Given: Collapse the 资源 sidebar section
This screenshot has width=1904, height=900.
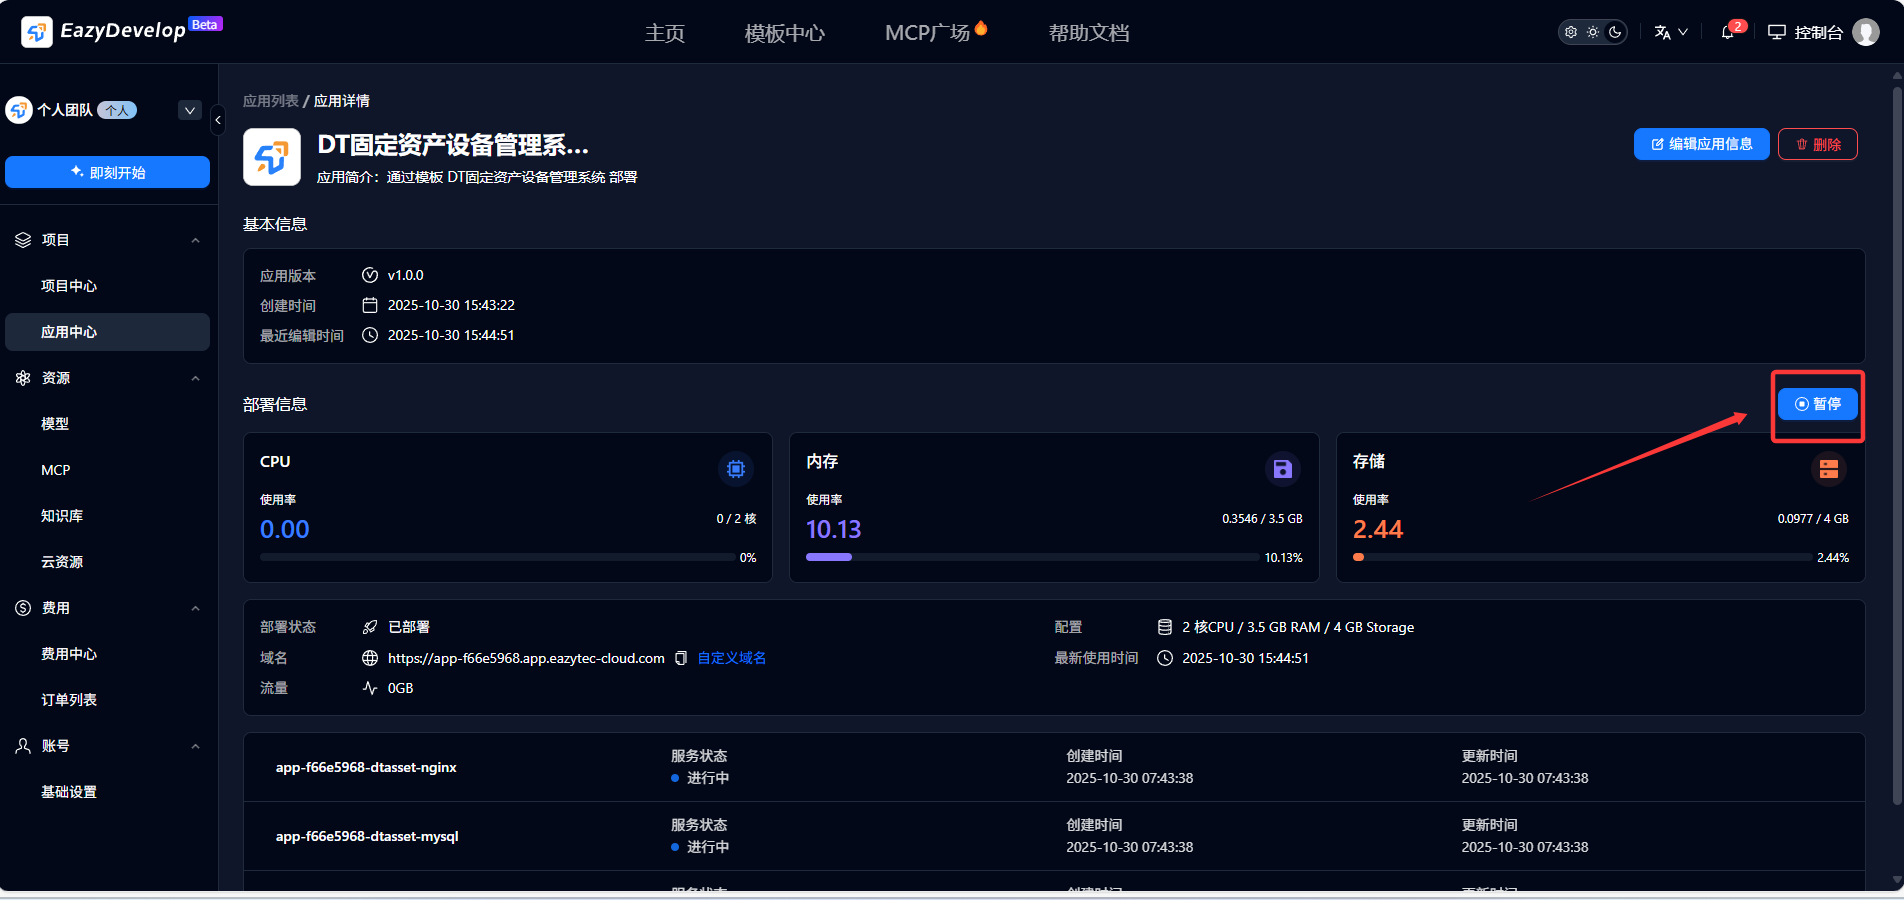Looking at the screenshot, I should pyautogui.click(x=196, y=378).
